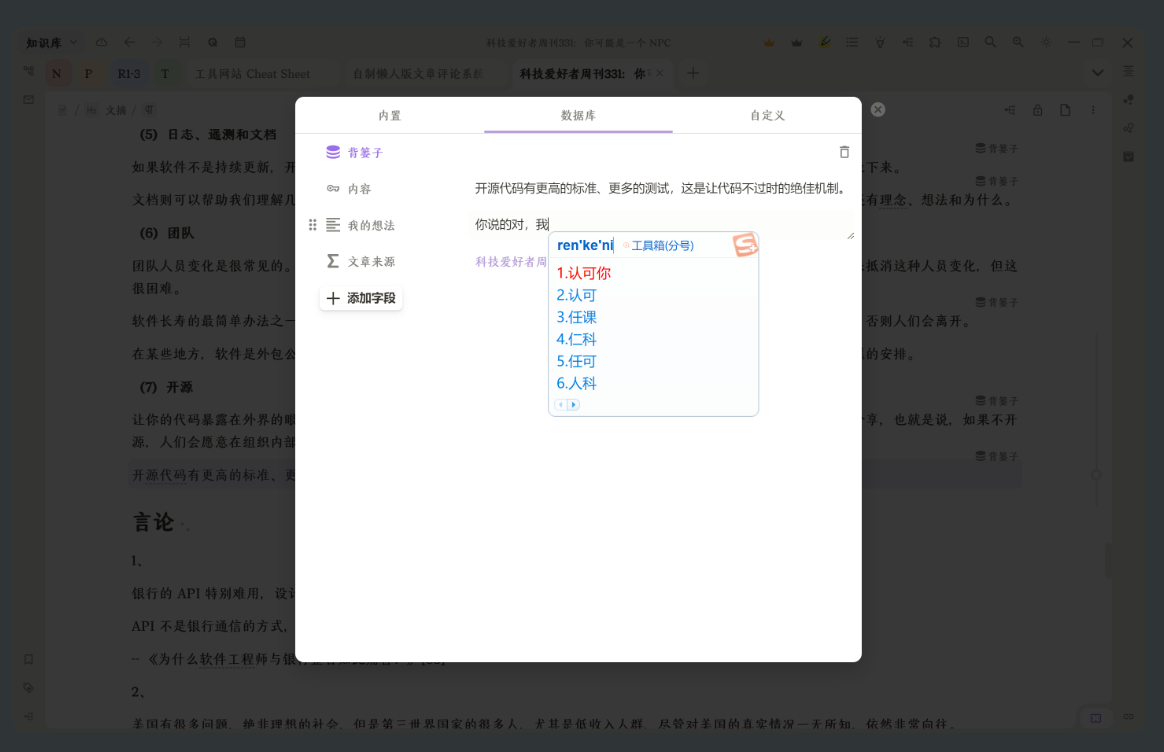Select IME candidate 2.认可
Image resolution: width=1164 pixels, height=752 pixels.
(576, 295)
